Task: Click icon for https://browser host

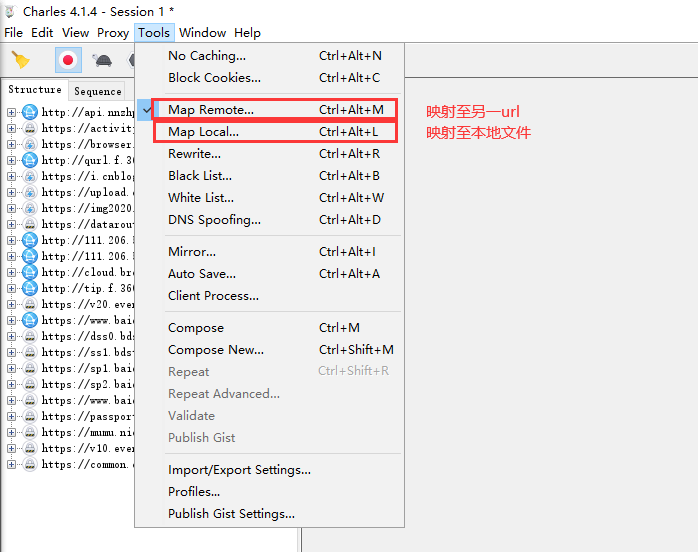Action: point(30,144)
